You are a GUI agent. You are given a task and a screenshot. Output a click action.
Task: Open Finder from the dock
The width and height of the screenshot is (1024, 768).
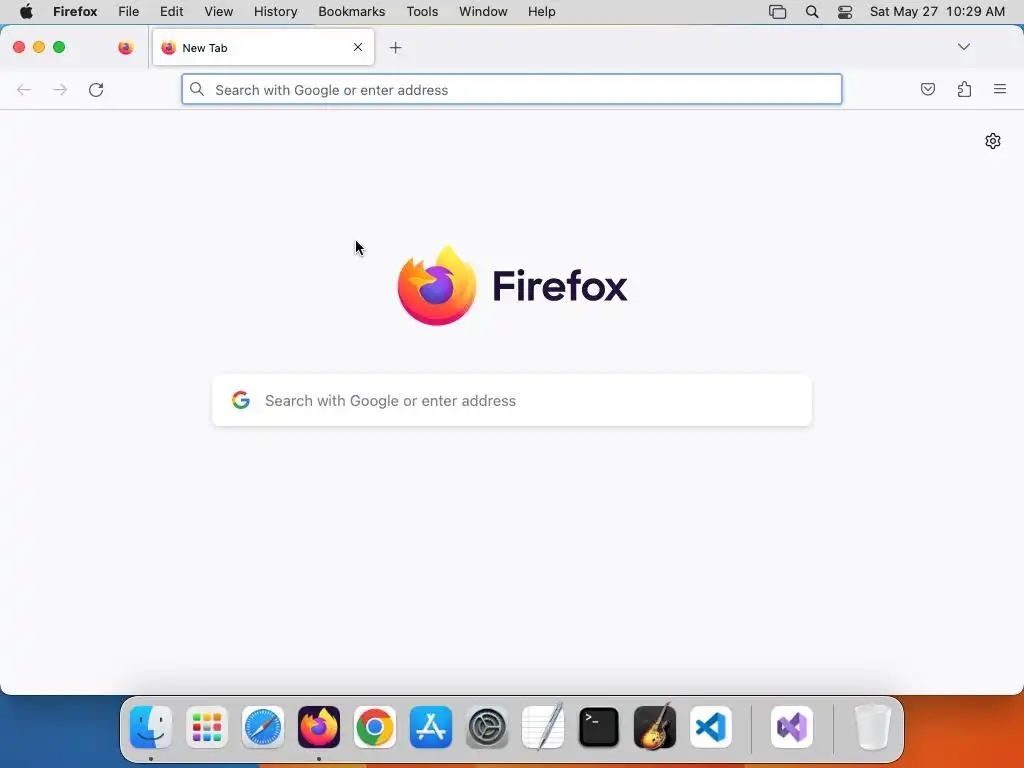pos(151,727)
